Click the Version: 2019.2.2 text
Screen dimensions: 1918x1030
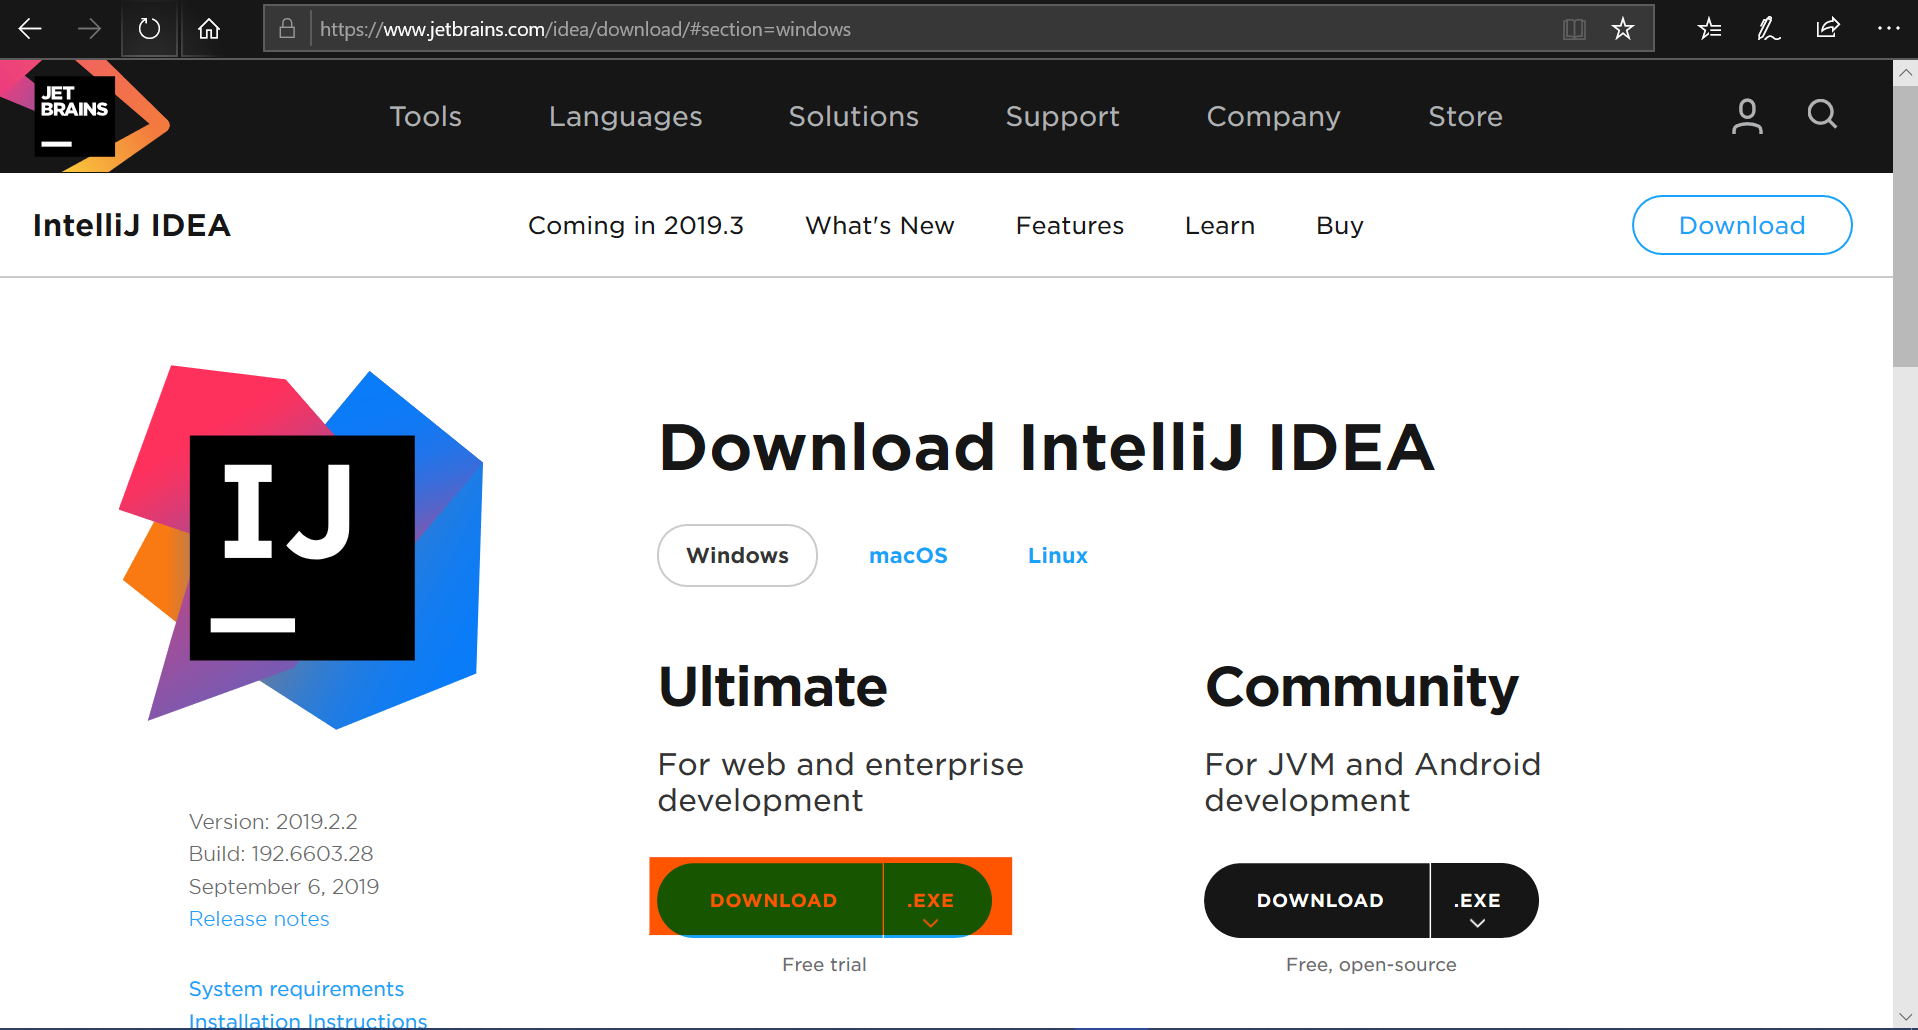pyautogui.click(x=273, y=822)
